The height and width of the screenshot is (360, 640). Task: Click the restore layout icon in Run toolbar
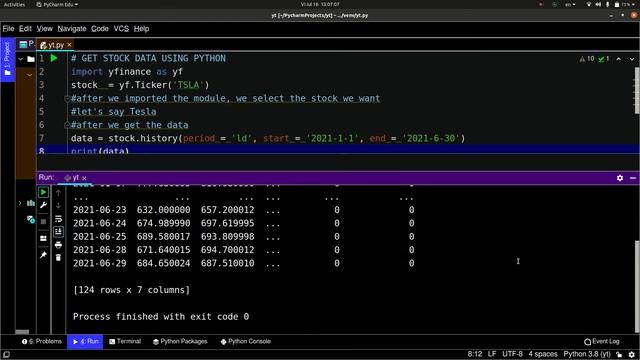[x=43, y=238]
